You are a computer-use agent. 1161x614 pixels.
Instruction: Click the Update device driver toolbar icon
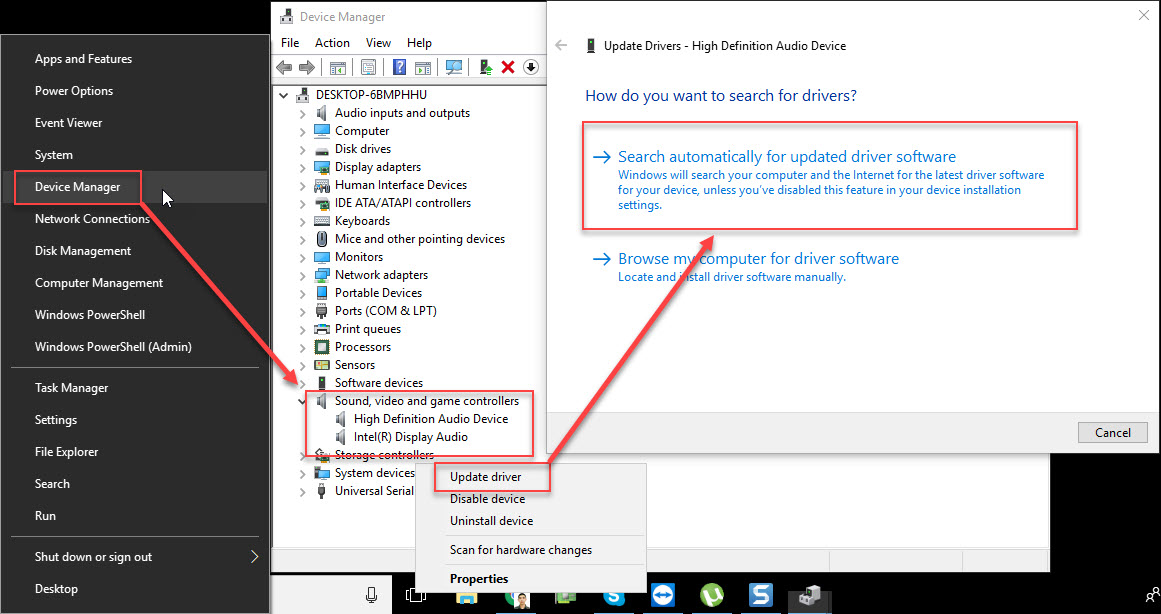[486, 67]
